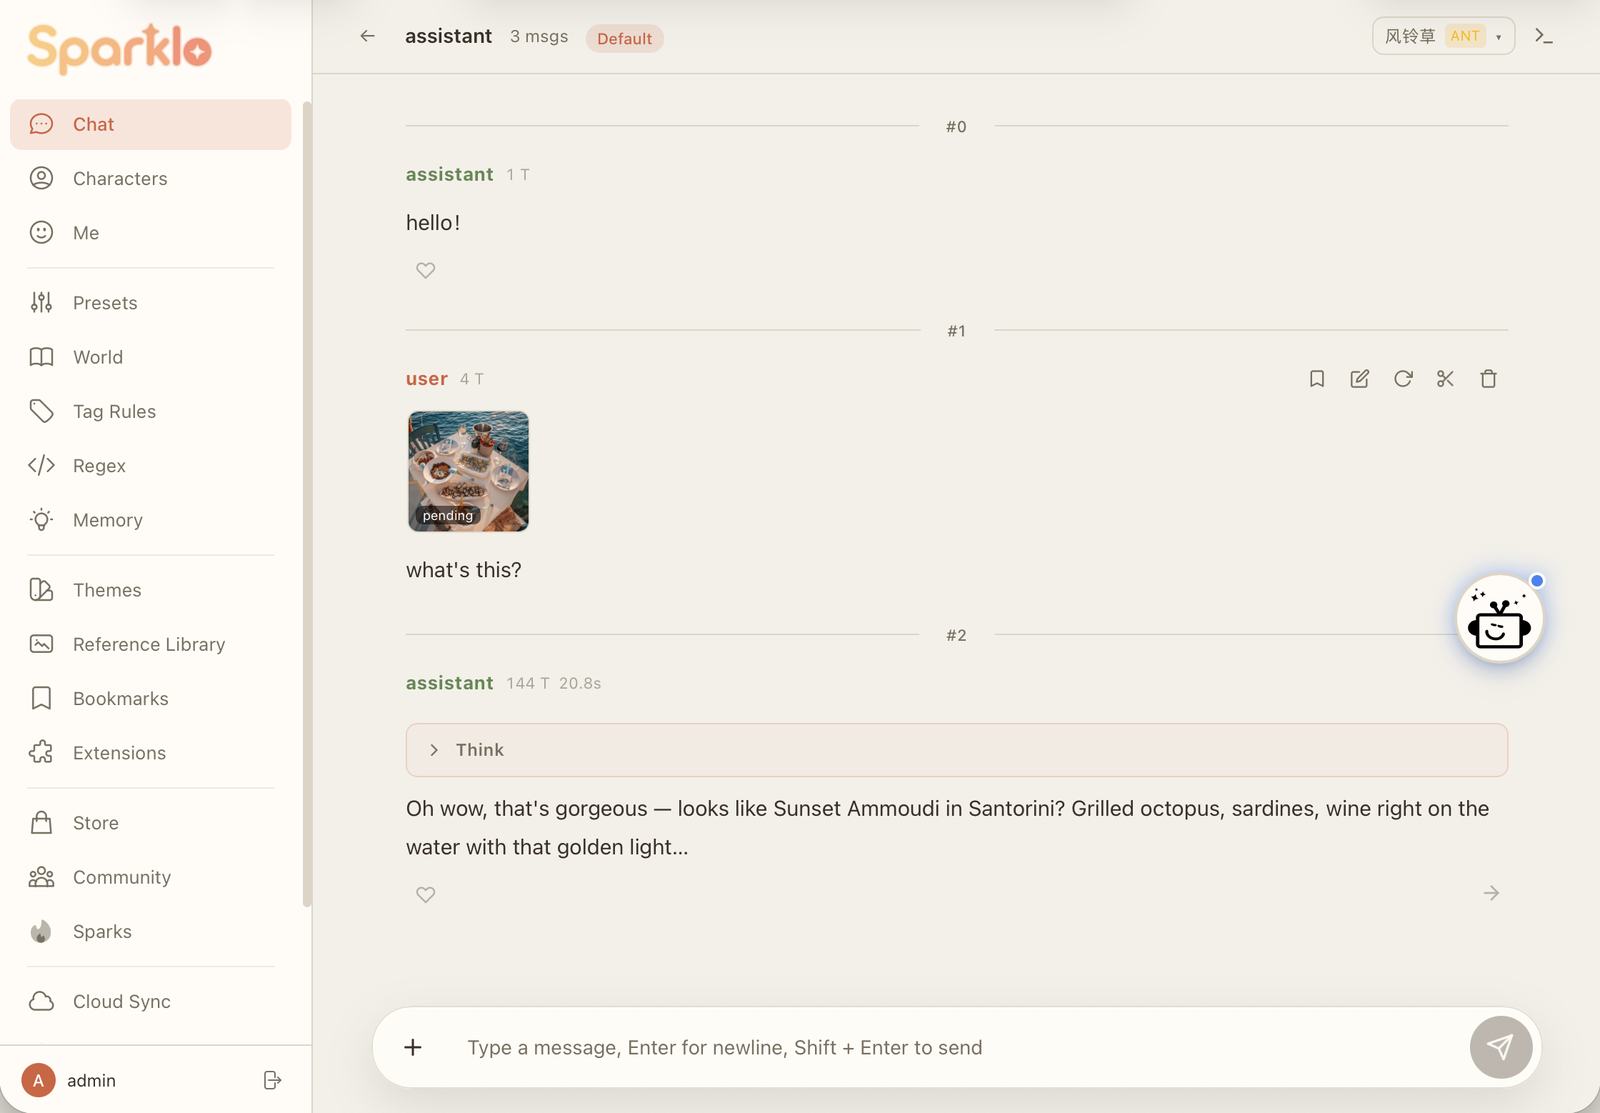This screenshot has height=1113, width=1600.
Task: Go back using the left arrow
Action: coord(367,36)
